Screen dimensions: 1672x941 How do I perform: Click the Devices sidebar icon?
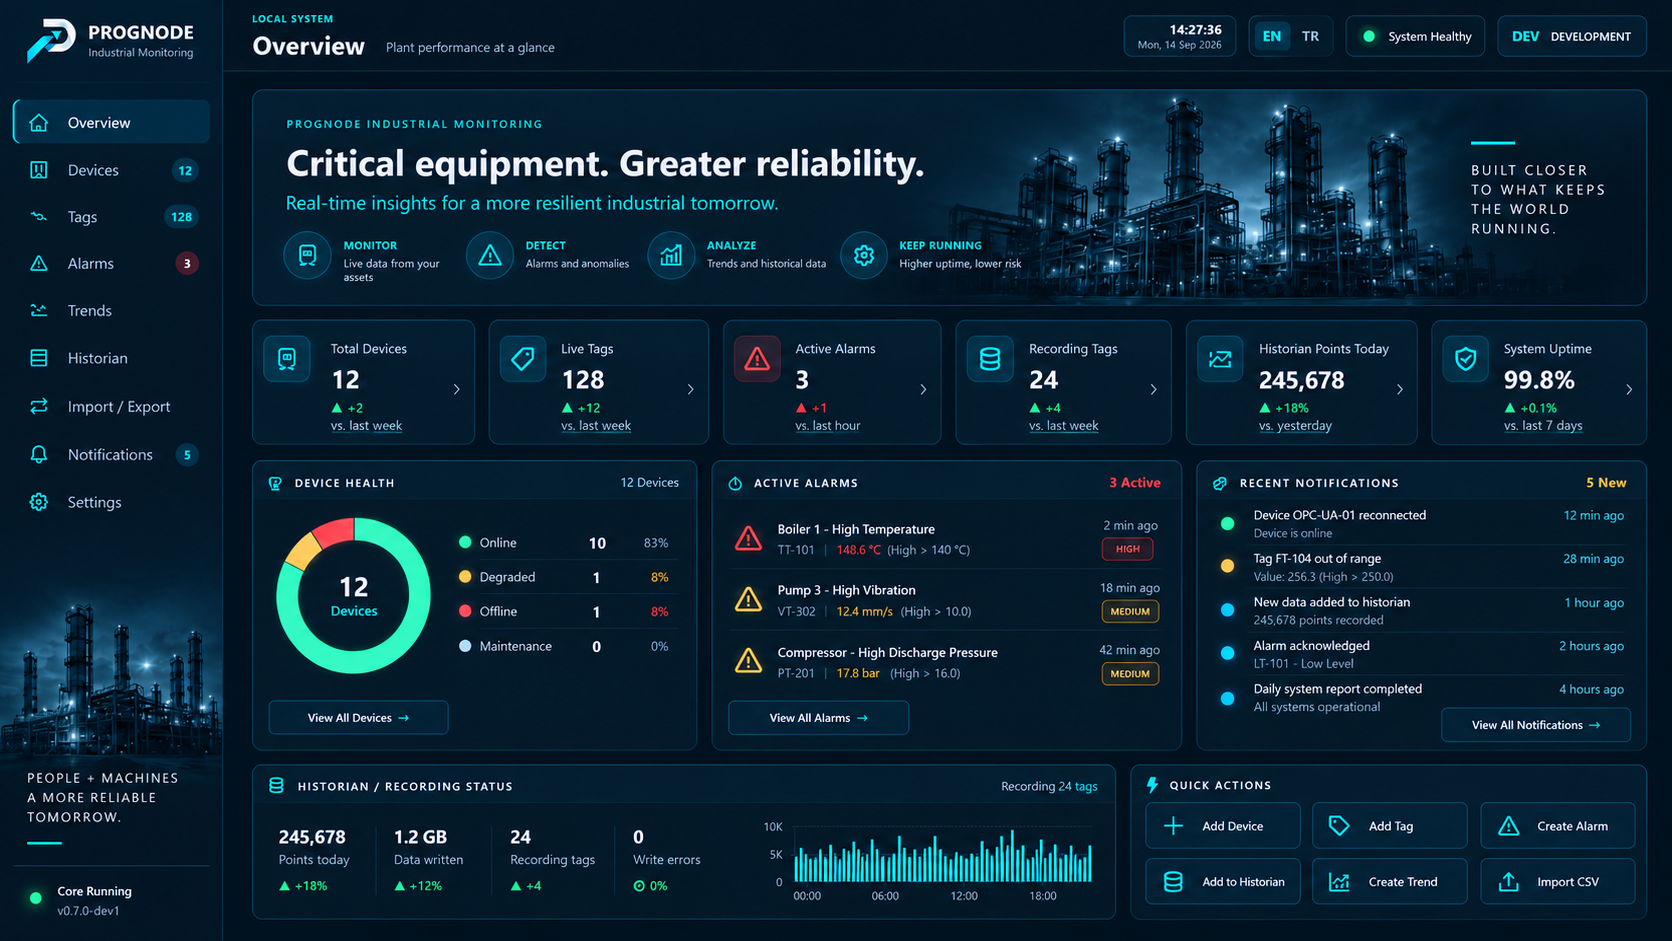pos(39,170)
